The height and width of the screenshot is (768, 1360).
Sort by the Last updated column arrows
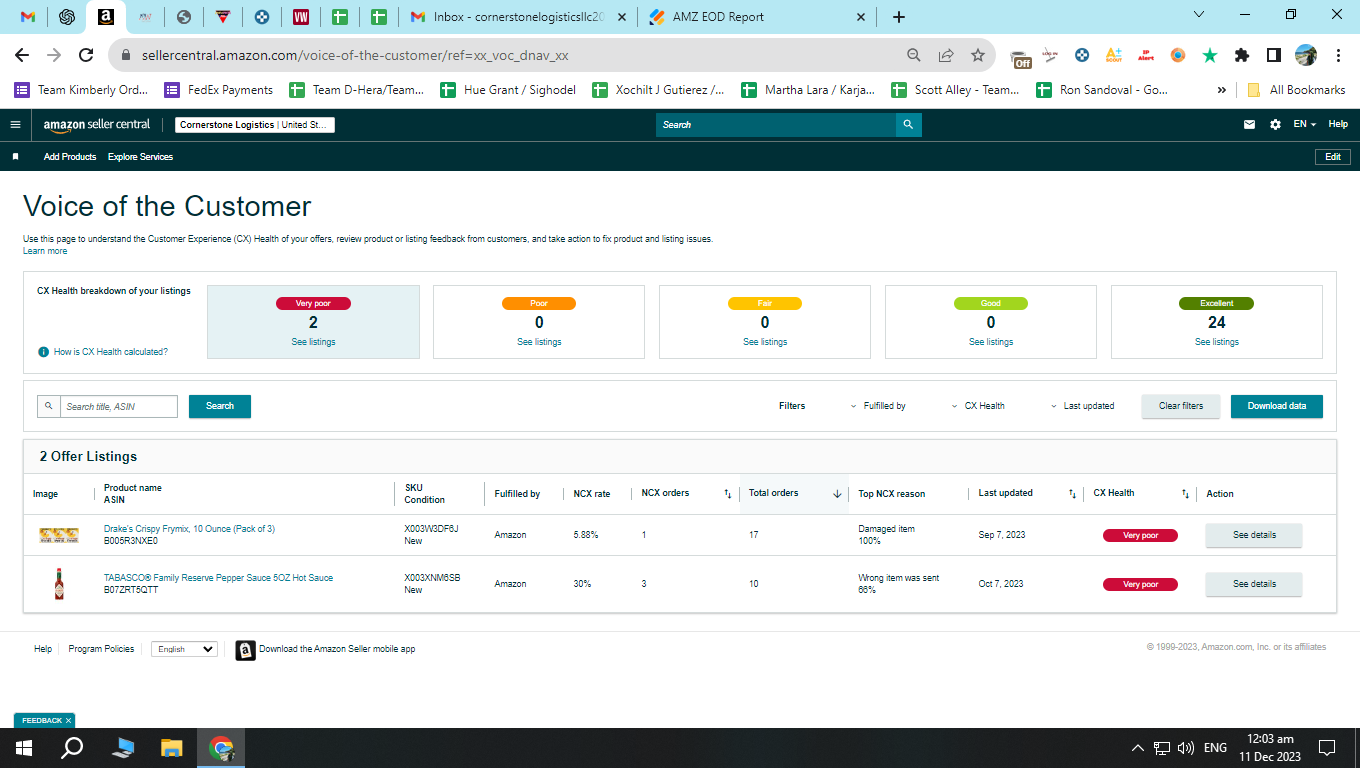click(x=1073, y=494)
